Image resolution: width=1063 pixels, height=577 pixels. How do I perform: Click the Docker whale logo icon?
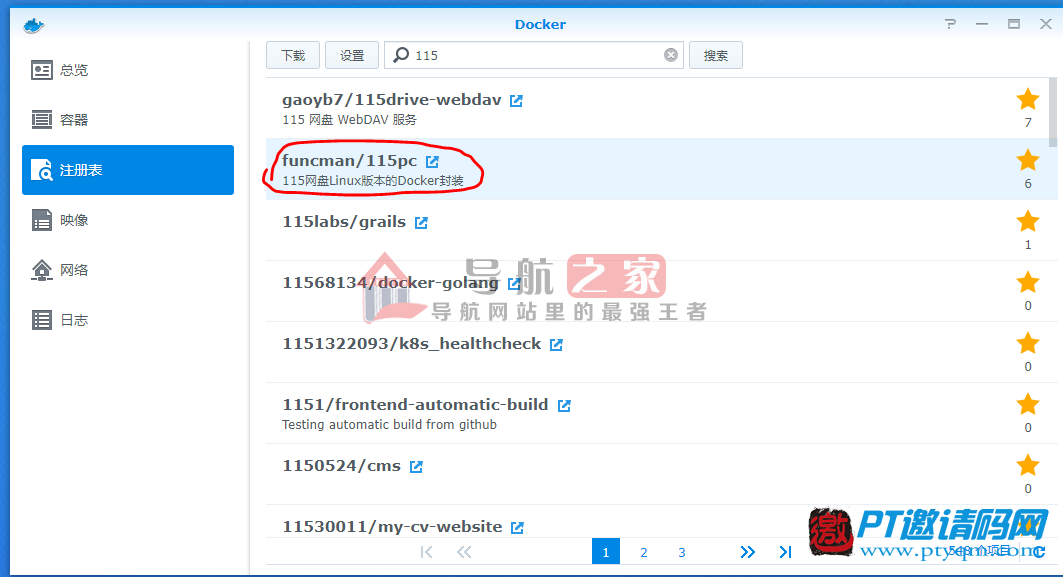coord(33,26)
